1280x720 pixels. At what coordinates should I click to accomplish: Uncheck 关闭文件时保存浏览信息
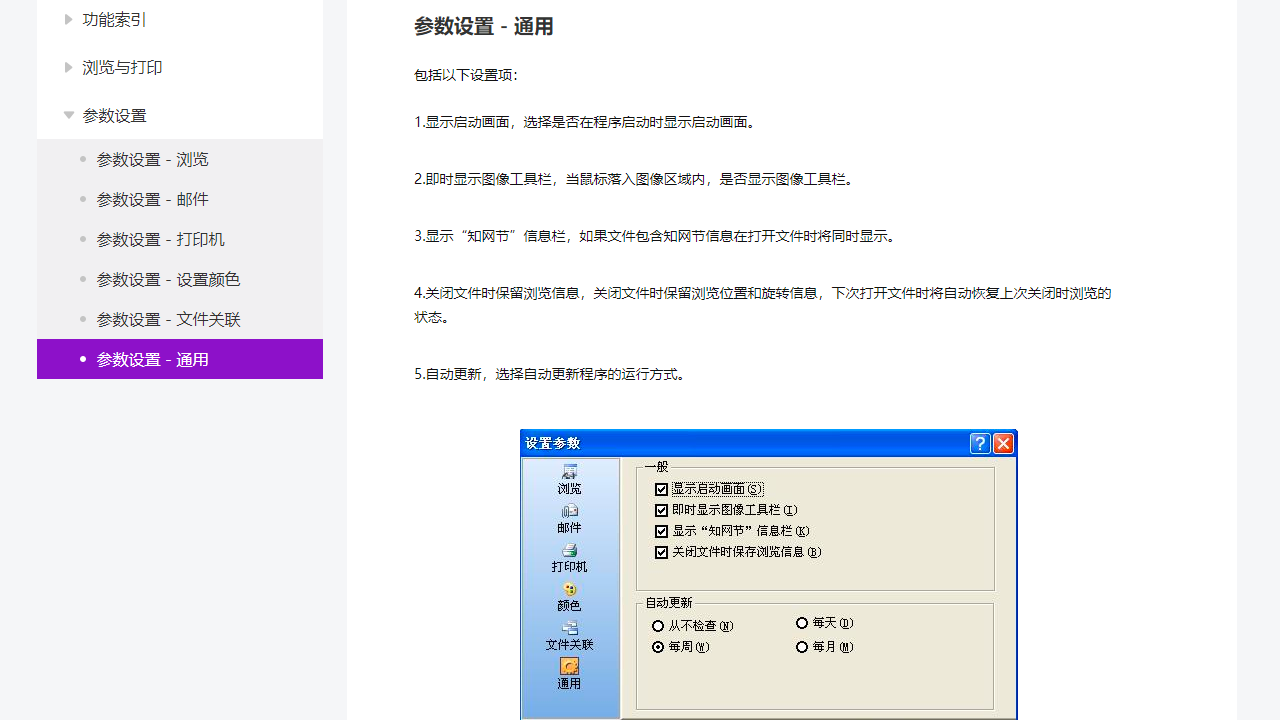point(661,552)
